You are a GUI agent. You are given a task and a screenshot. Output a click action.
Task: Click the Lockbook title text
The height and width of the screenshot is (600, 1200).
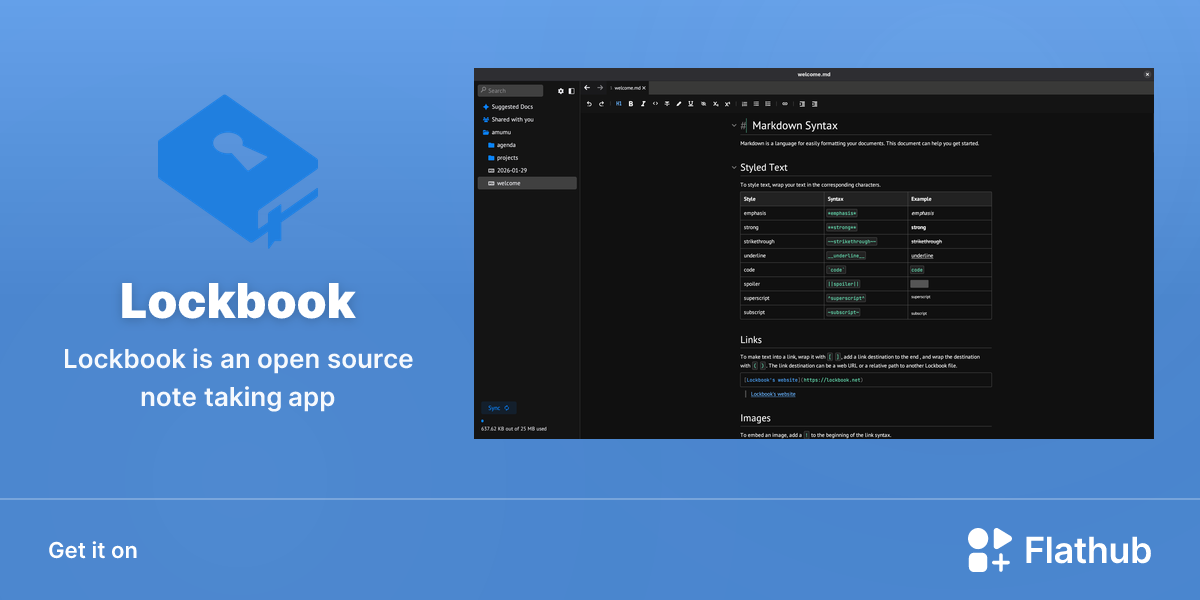point(238,300)
